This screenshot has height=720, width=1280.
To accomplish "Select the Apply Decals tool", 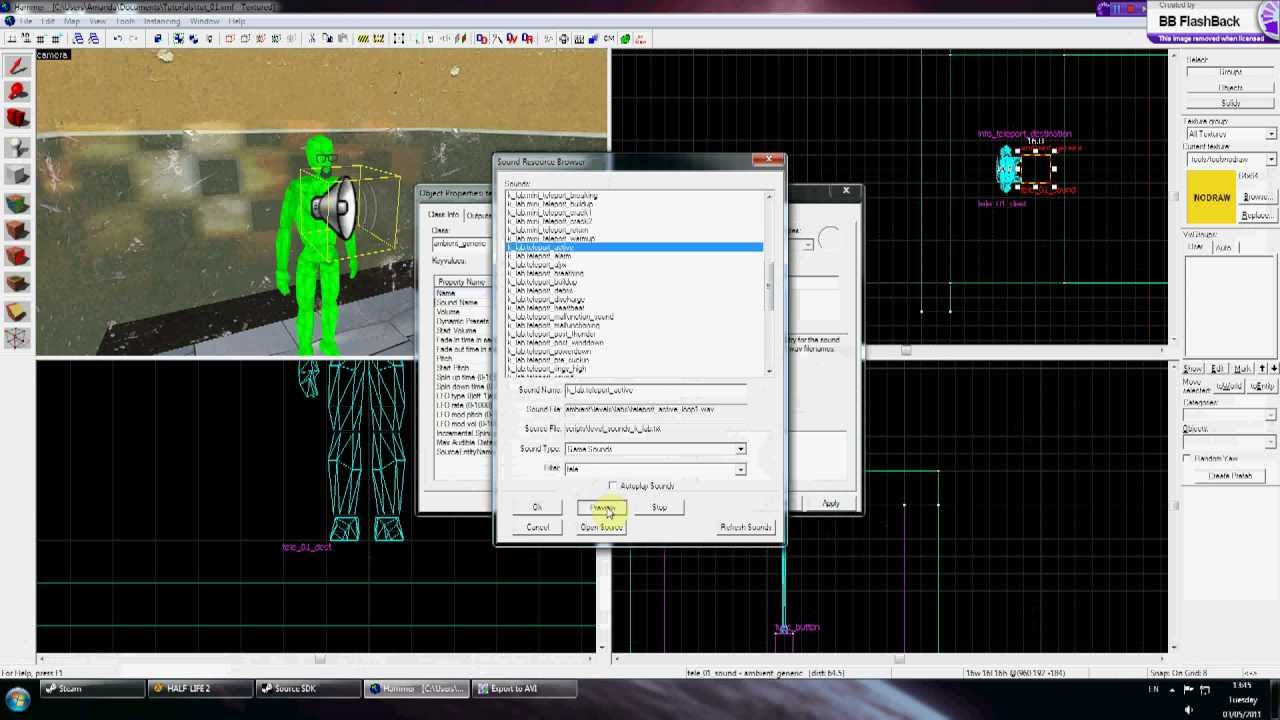I will pos(17,257).
